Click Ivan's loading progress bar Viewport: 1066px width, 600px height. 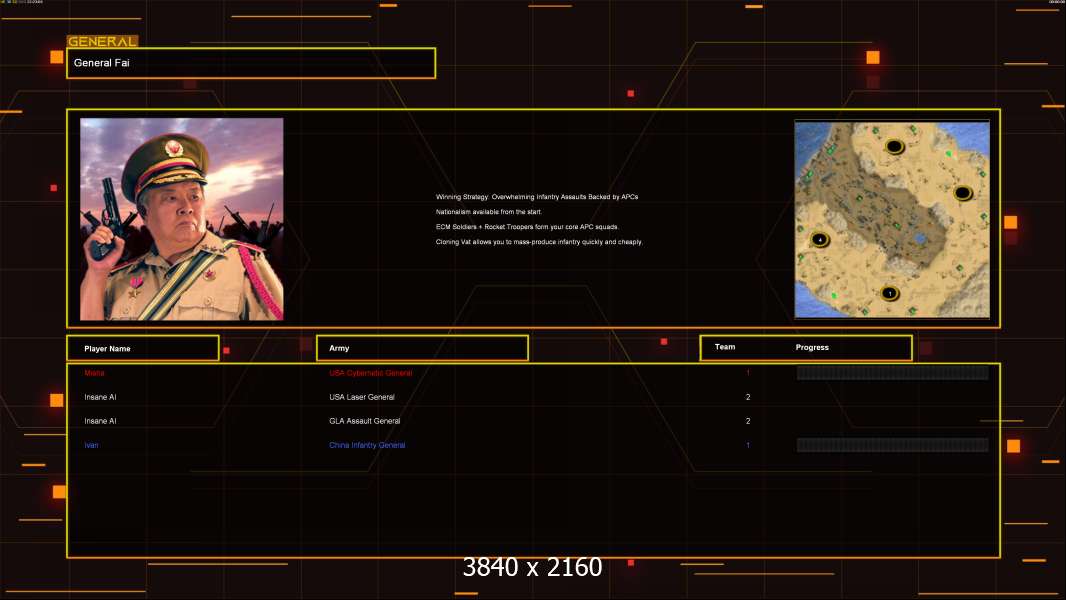pos(893,445)
